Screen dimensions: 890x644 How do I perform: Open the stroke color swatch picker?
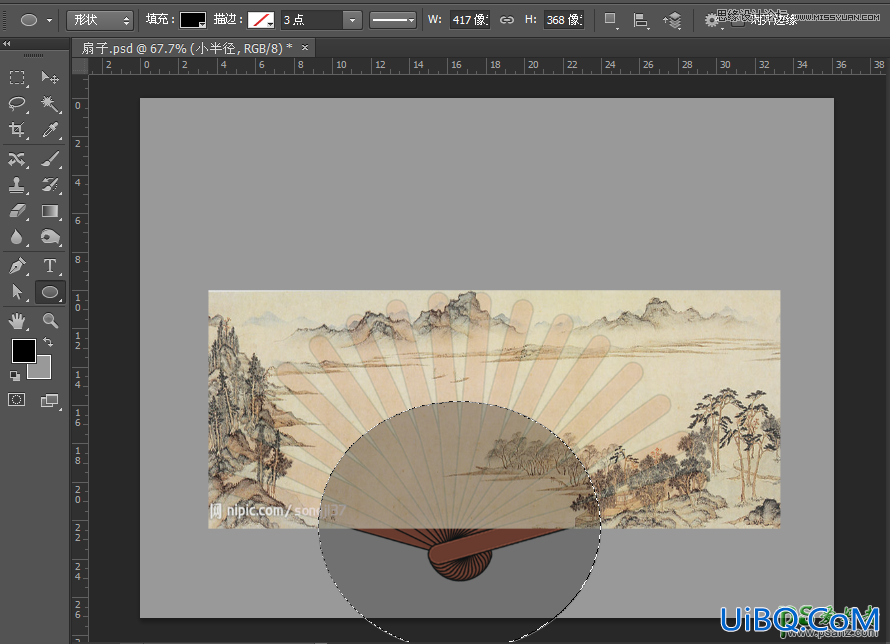(261, 20)
